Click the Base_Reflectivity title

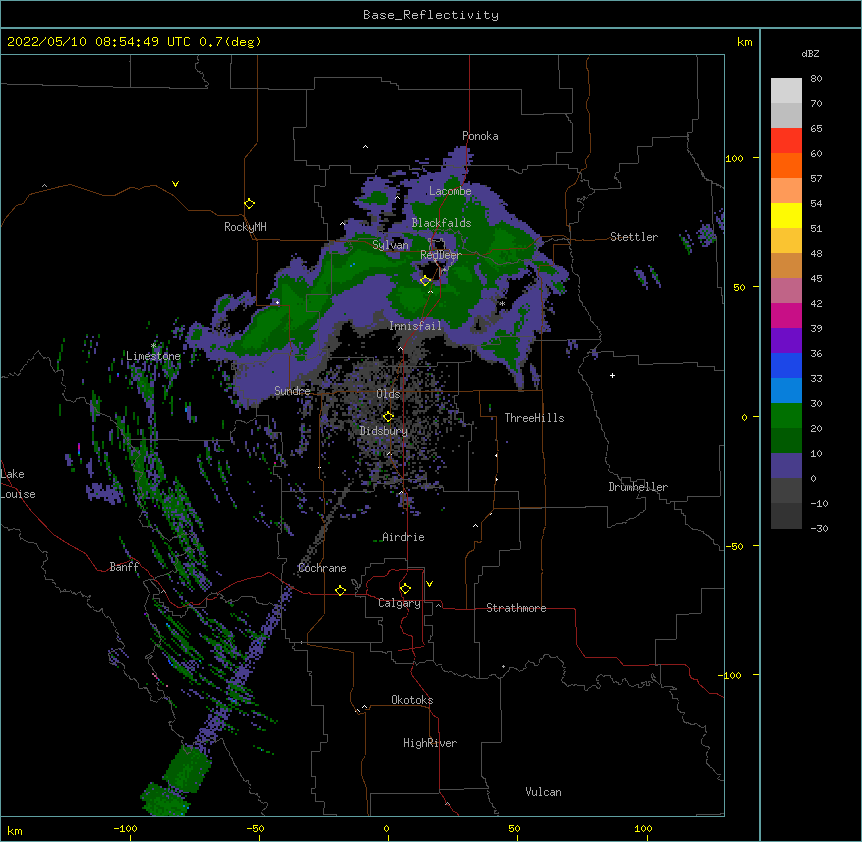430,15
